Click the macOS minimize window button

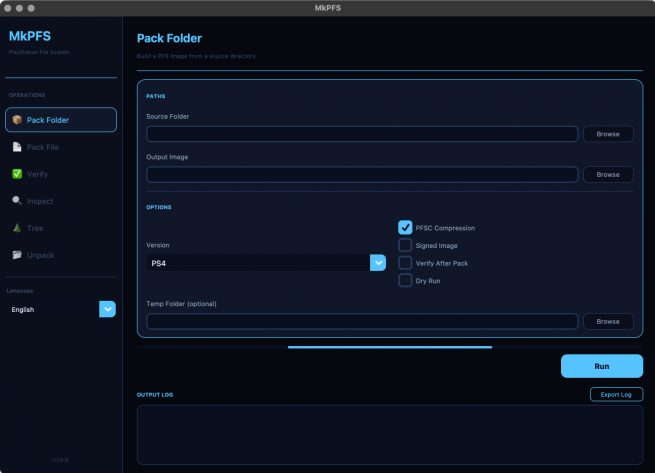19,8
